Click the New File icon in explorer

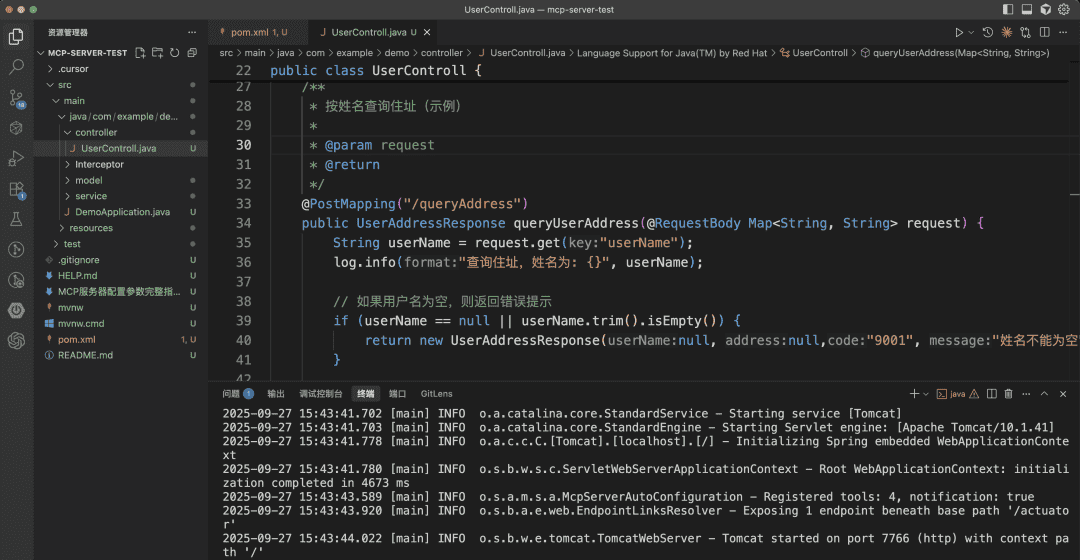pyautogui.click(x=141, y=53)
